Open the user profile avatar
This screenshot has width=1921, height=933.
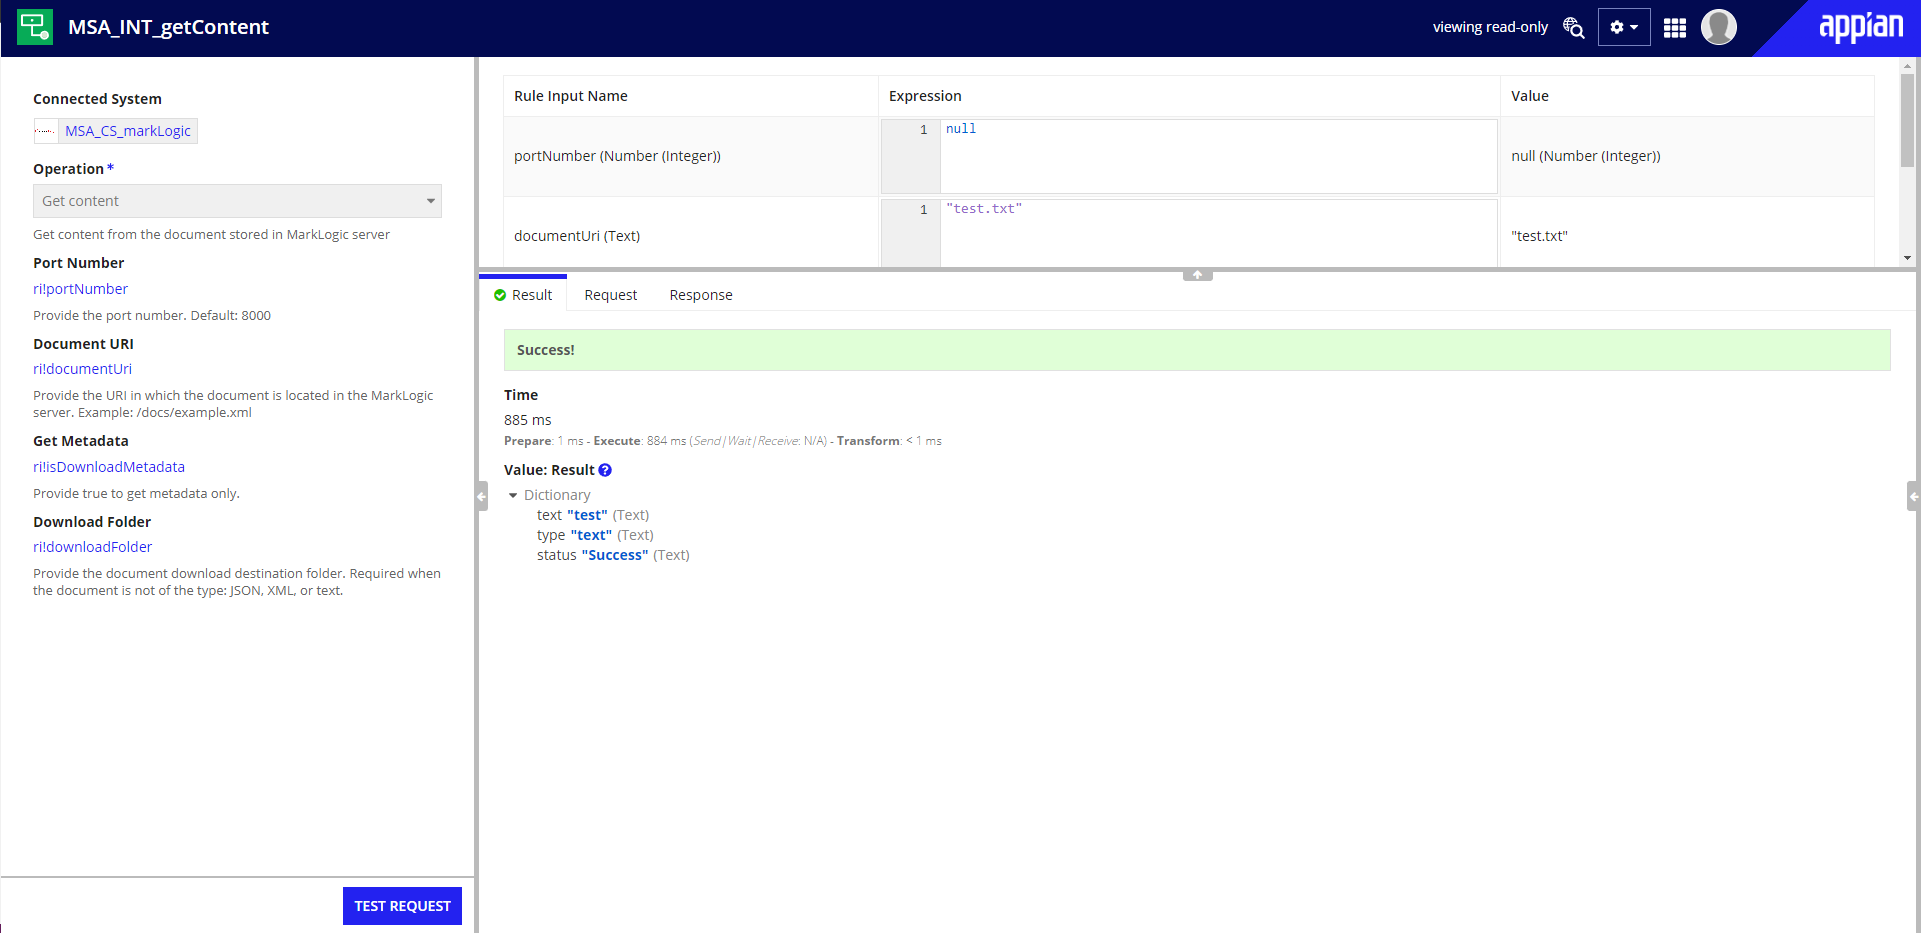click(x=1719, y=27)
